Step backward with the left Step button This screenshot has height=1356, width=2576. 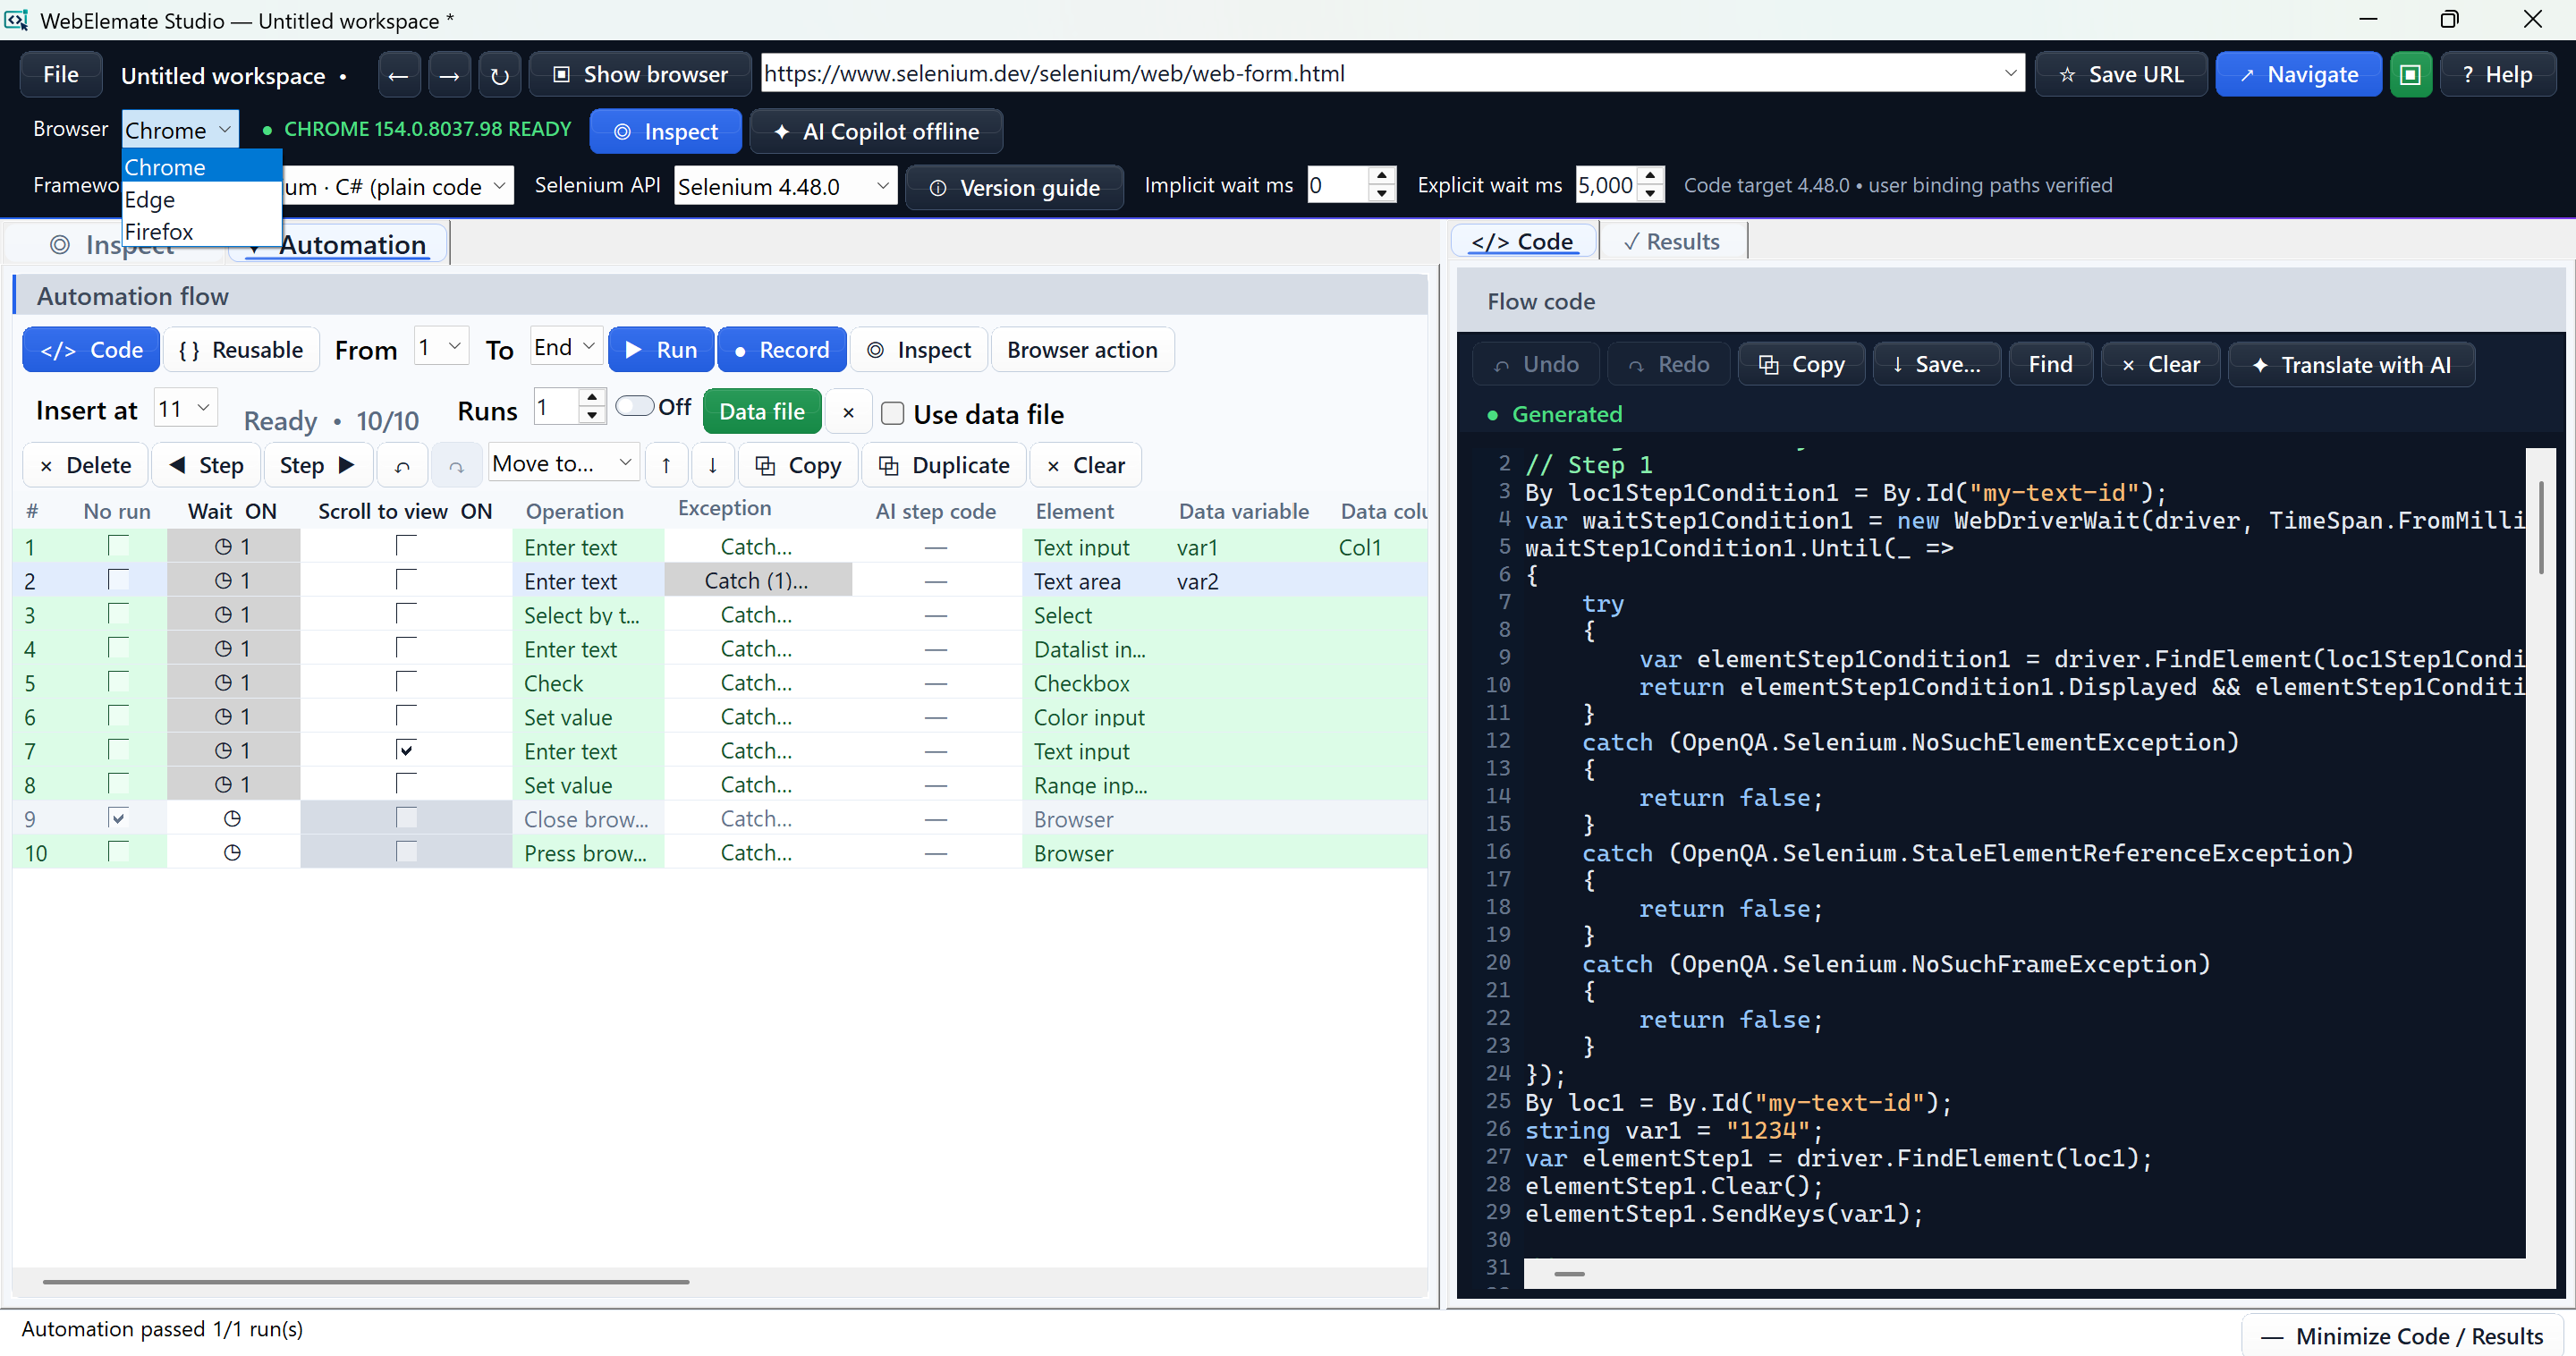click(x=206, y=465)
